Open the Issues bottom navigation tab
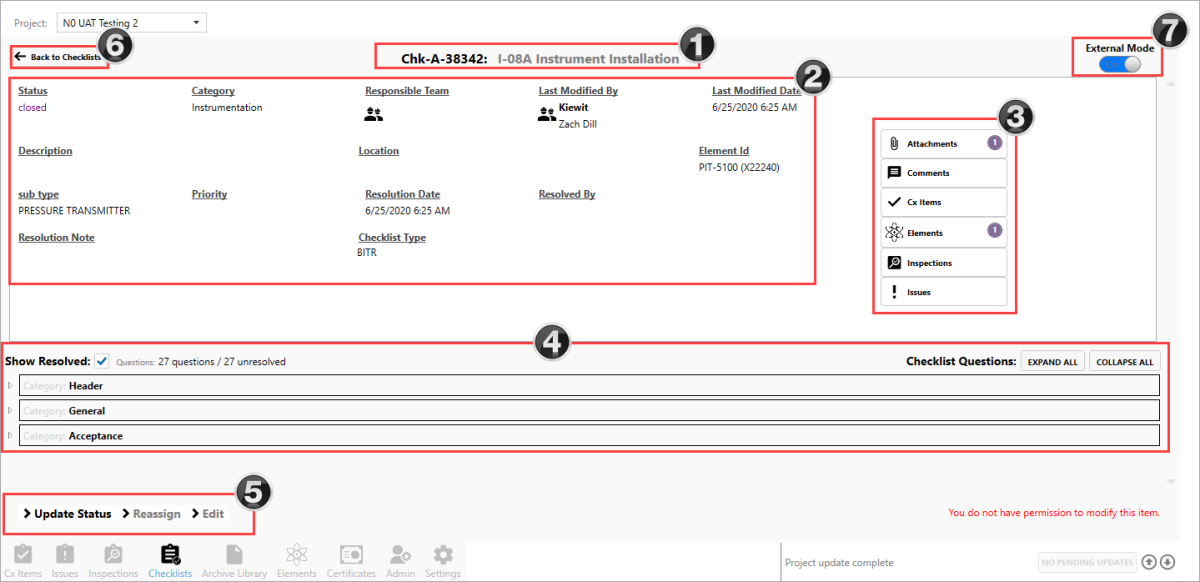 [64, 561]
